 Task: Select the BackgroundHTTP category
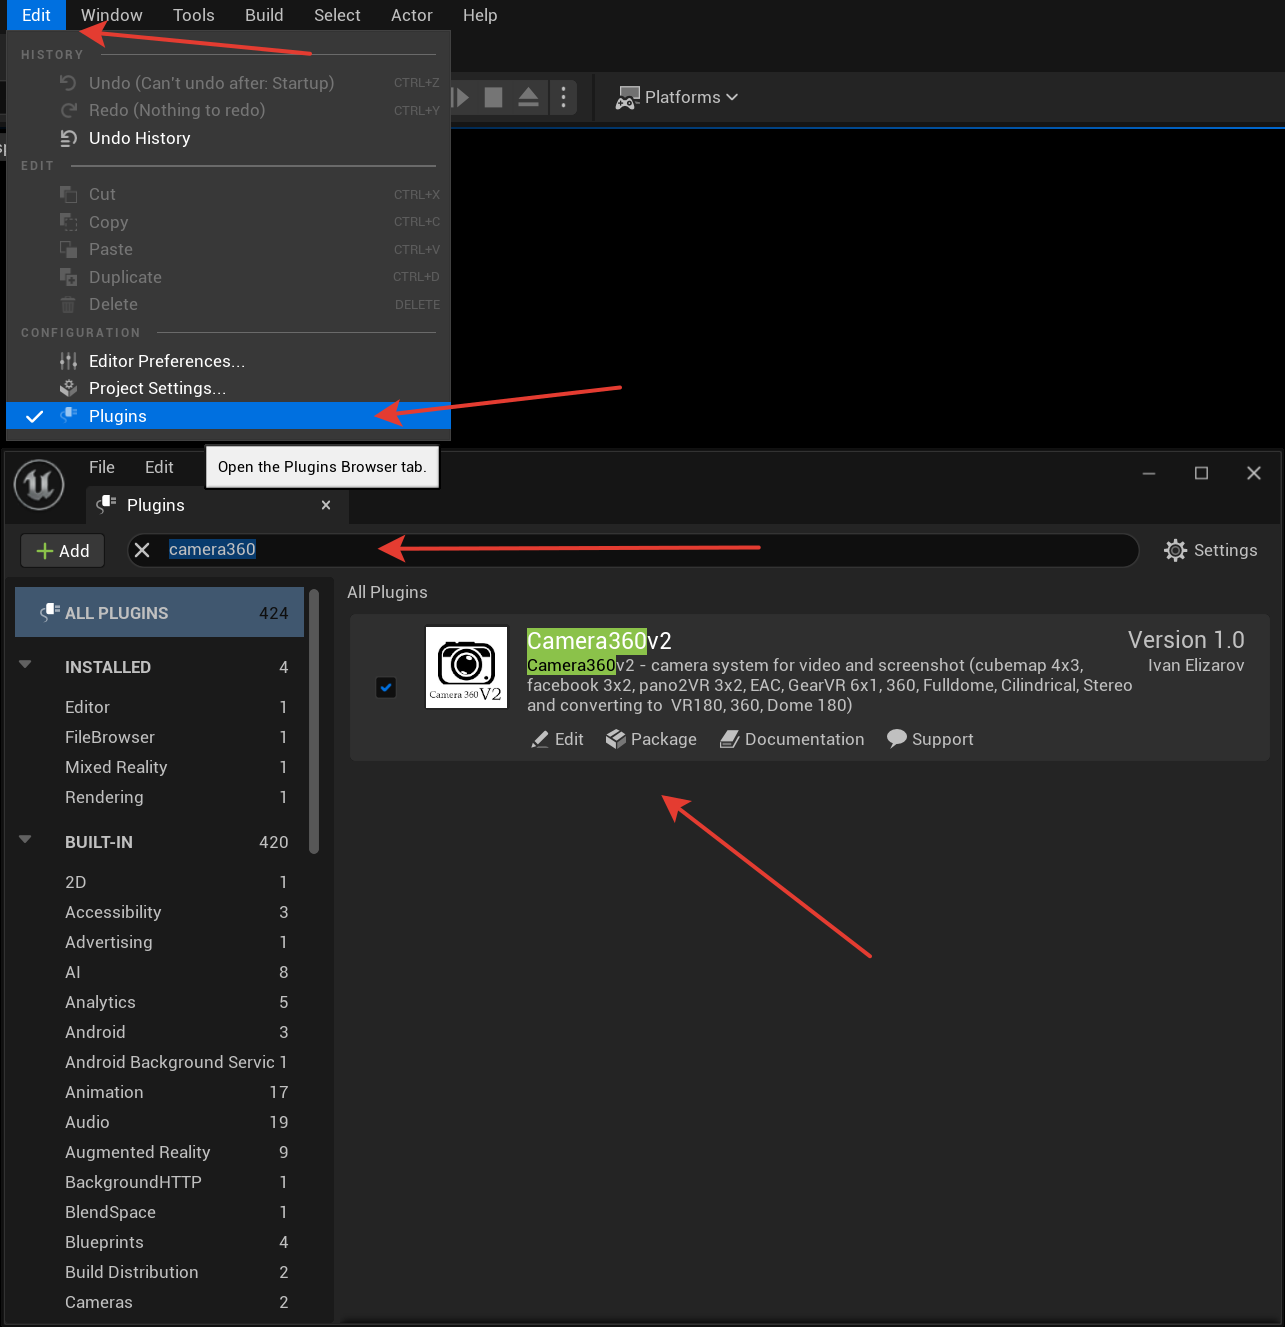160,1182
